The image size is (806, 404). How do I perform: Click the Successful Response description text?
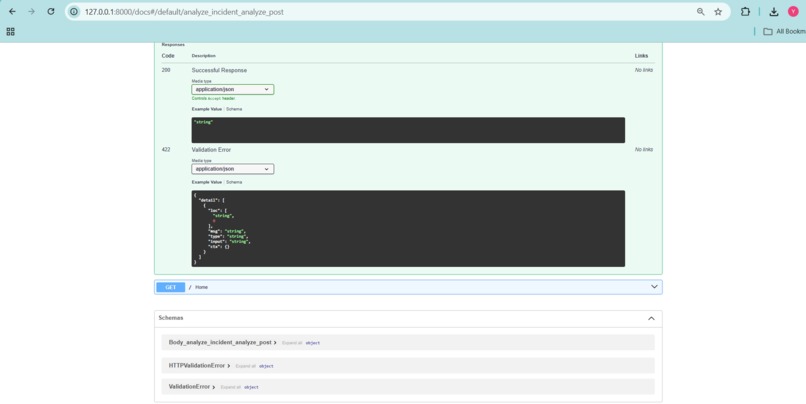[x=219, y=70]
